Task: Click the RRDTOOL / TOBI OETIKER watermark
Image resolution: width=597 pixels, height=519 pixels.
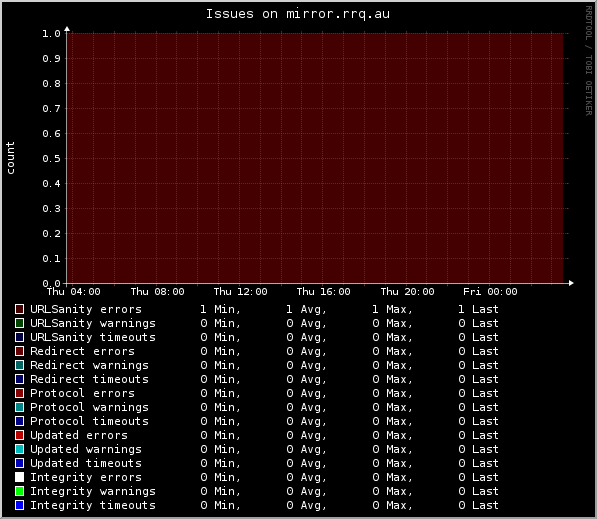Action: pos(589,61)
